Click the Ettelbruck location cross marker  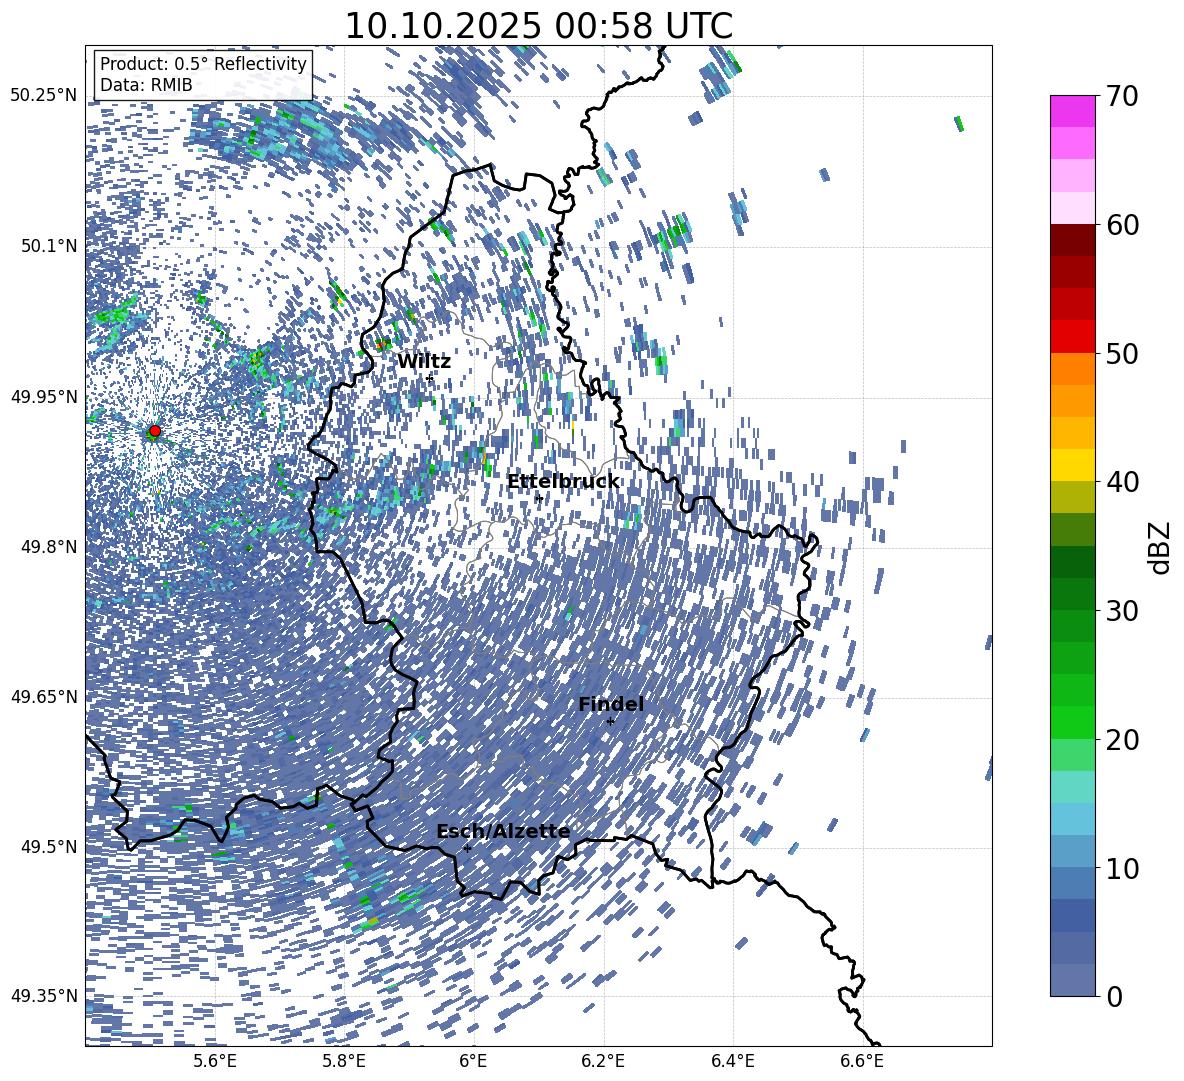[538, 498]
